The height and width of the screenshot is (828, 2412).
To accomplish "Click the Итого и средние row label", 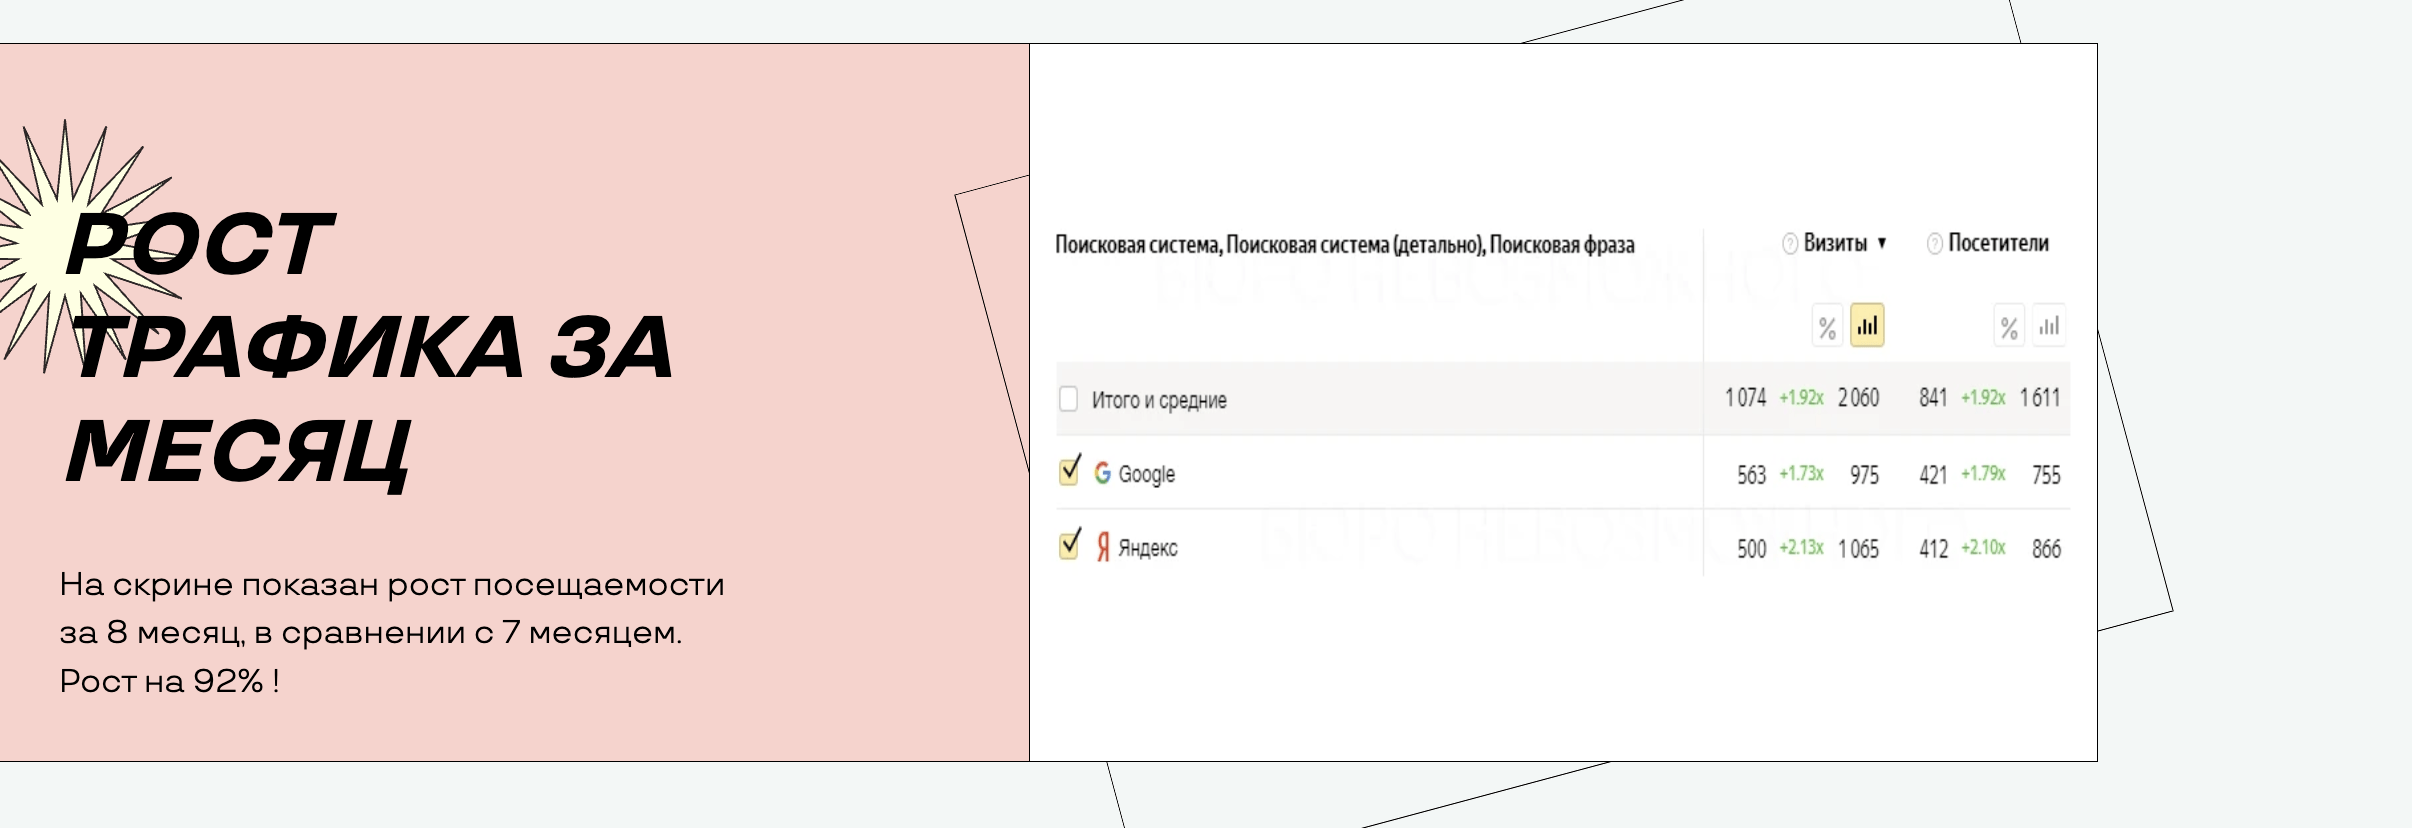I will click(1159, 400).
